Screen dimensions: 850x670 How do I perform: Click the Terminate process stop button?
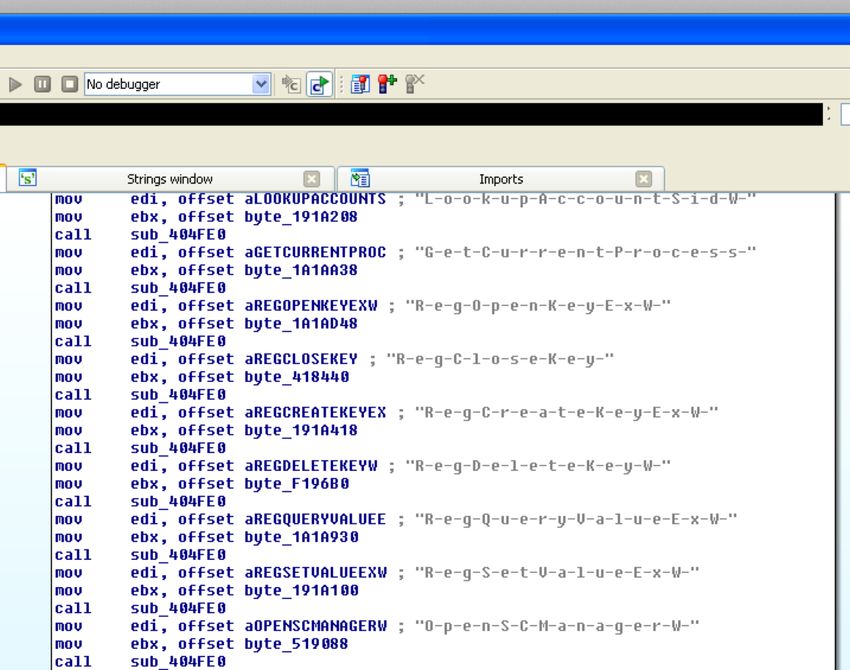pyautogui.click(x=69, y=85)
